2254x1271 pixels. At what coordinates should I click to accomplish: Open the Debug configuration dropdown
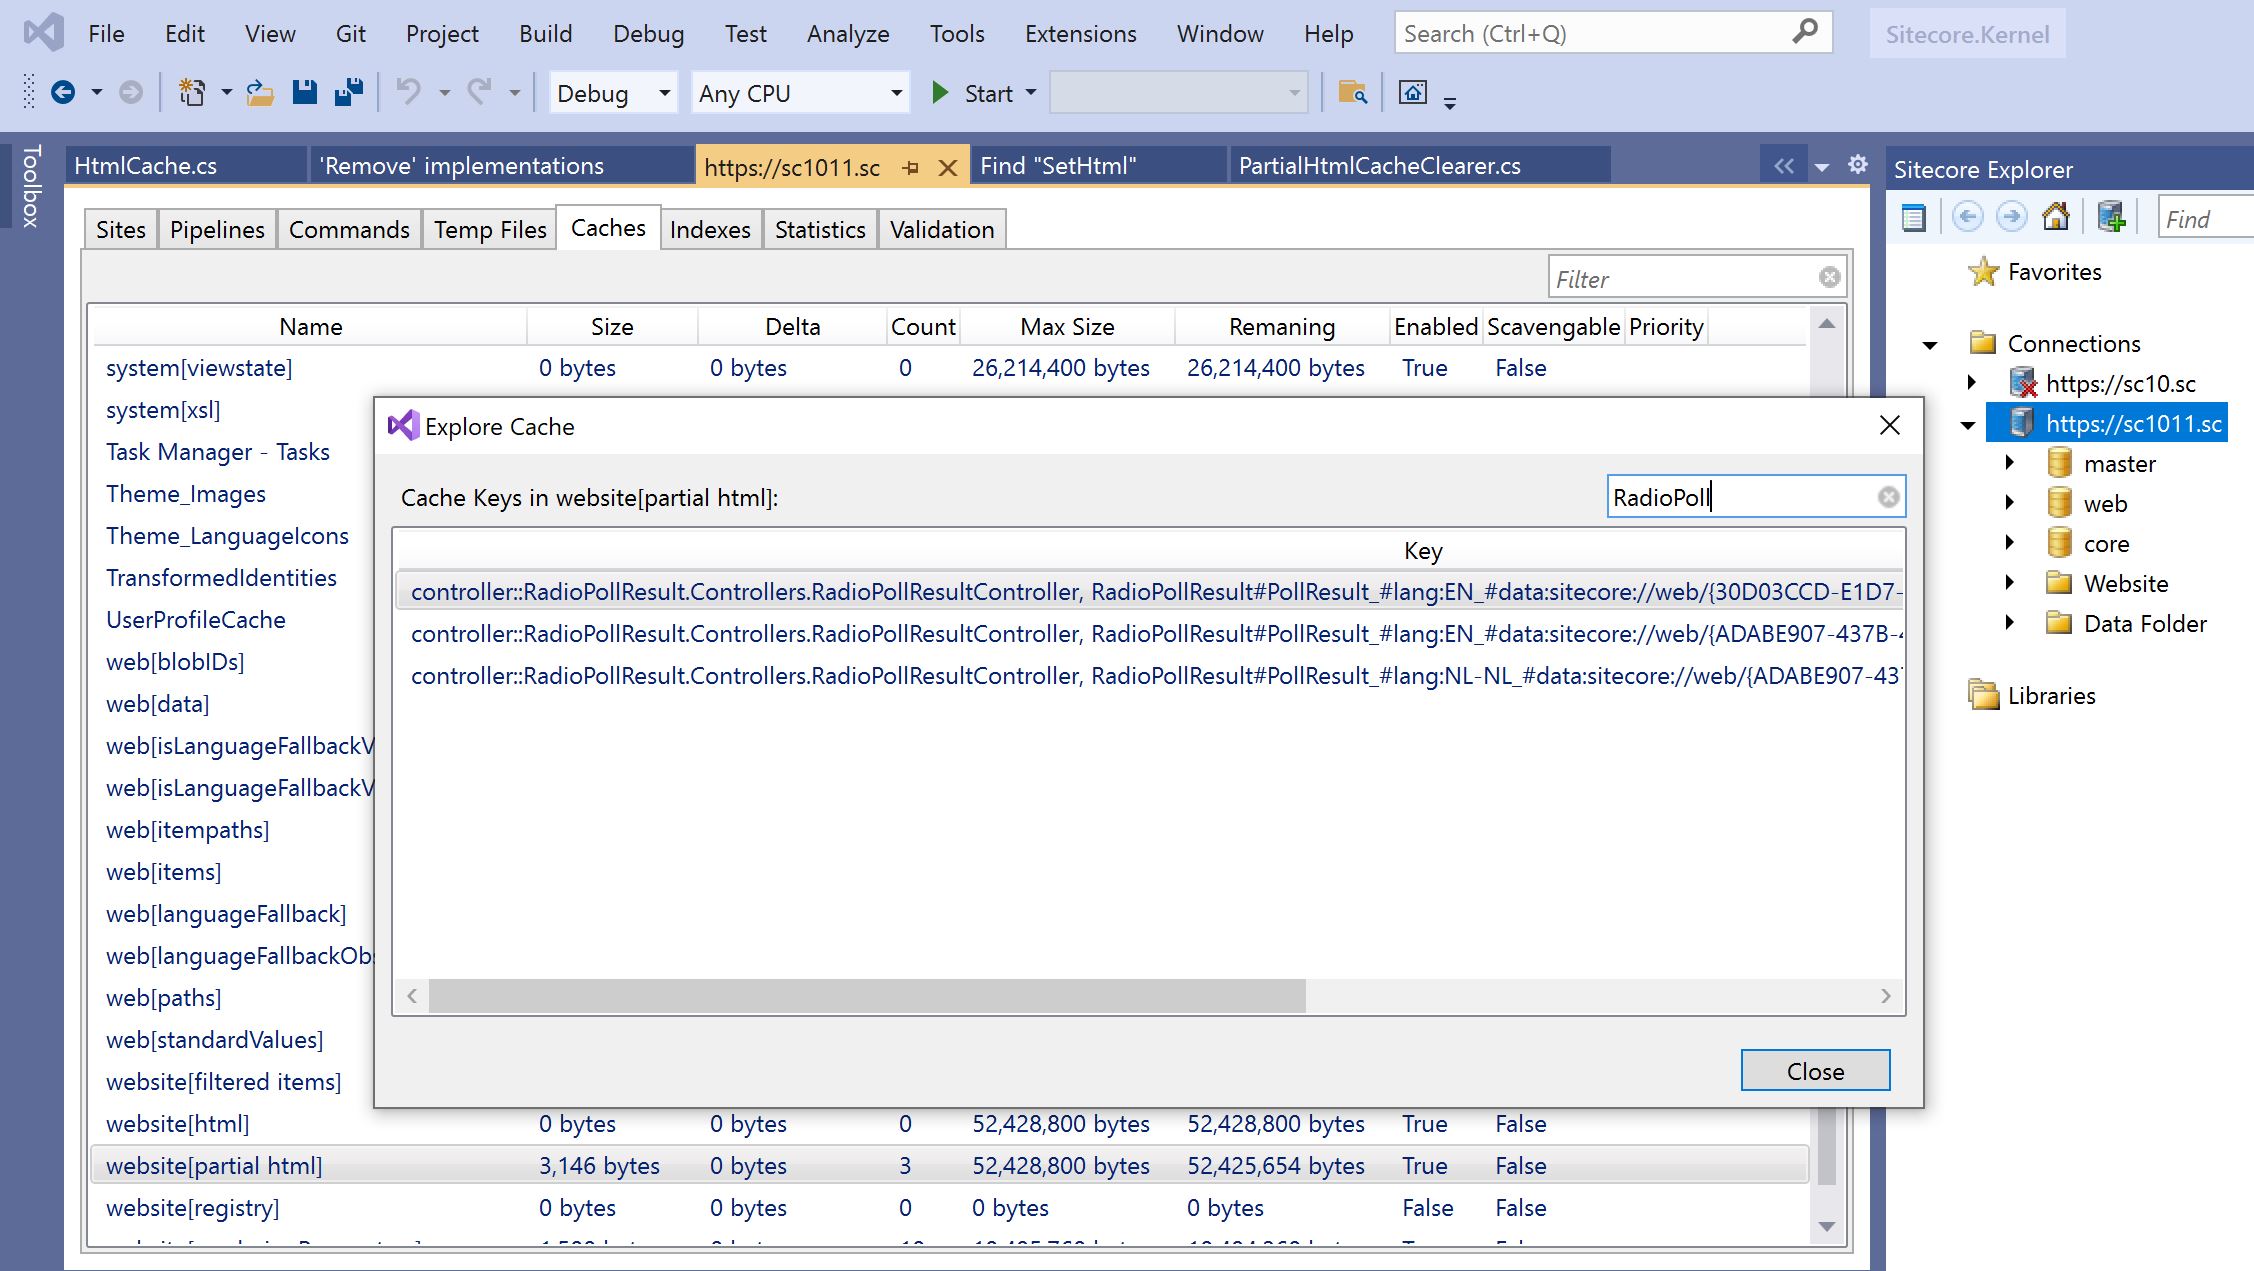(x=613, y=93)
